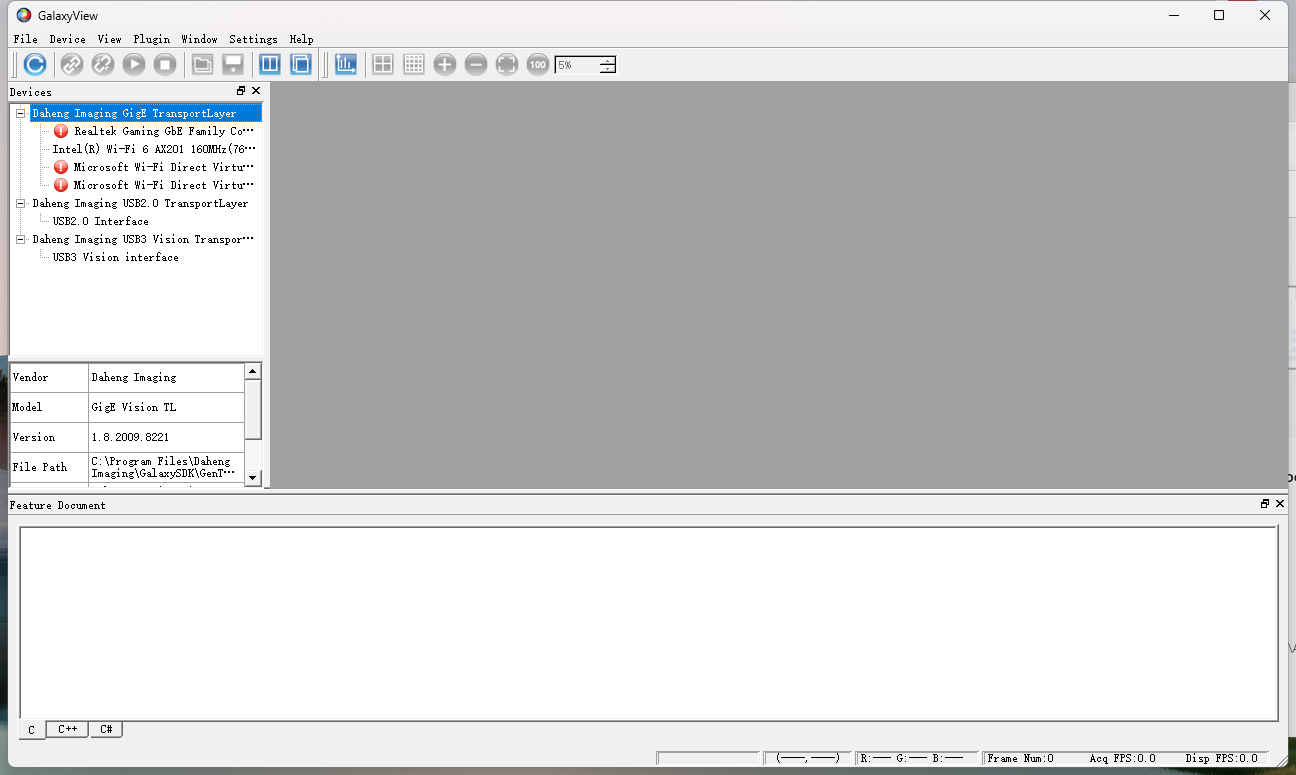Select the USB3 Vision interface item
The height and width of the screenshot is (775, 1296).
[116, 257]
